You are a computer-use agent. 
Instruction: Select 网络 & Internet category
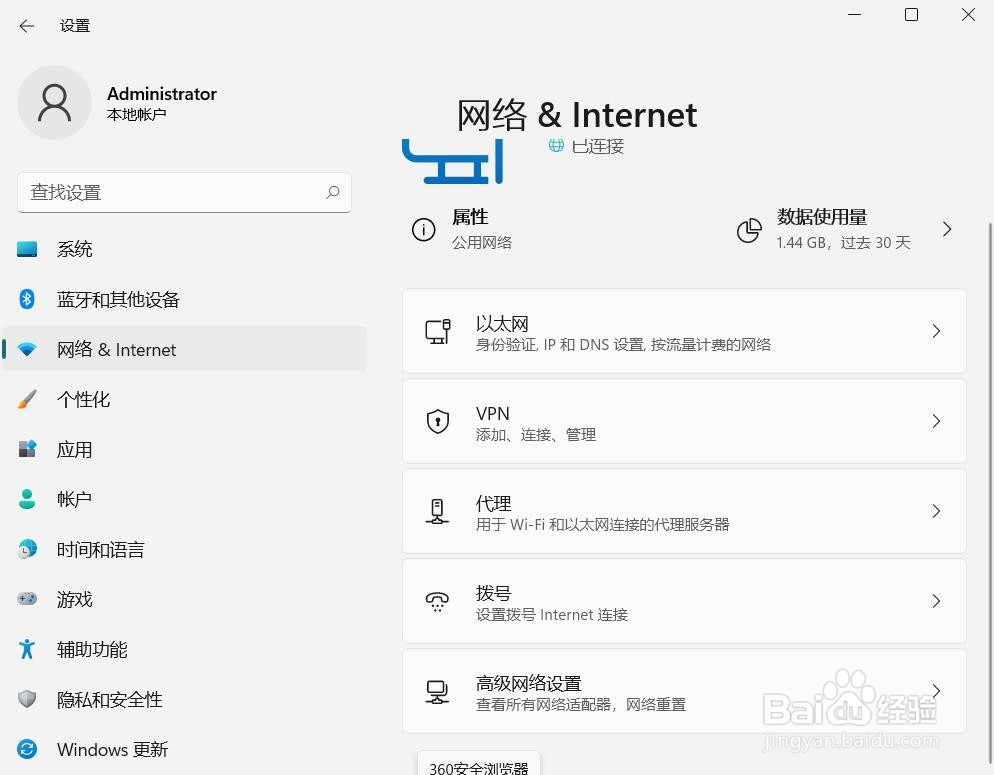coord(184,349)
